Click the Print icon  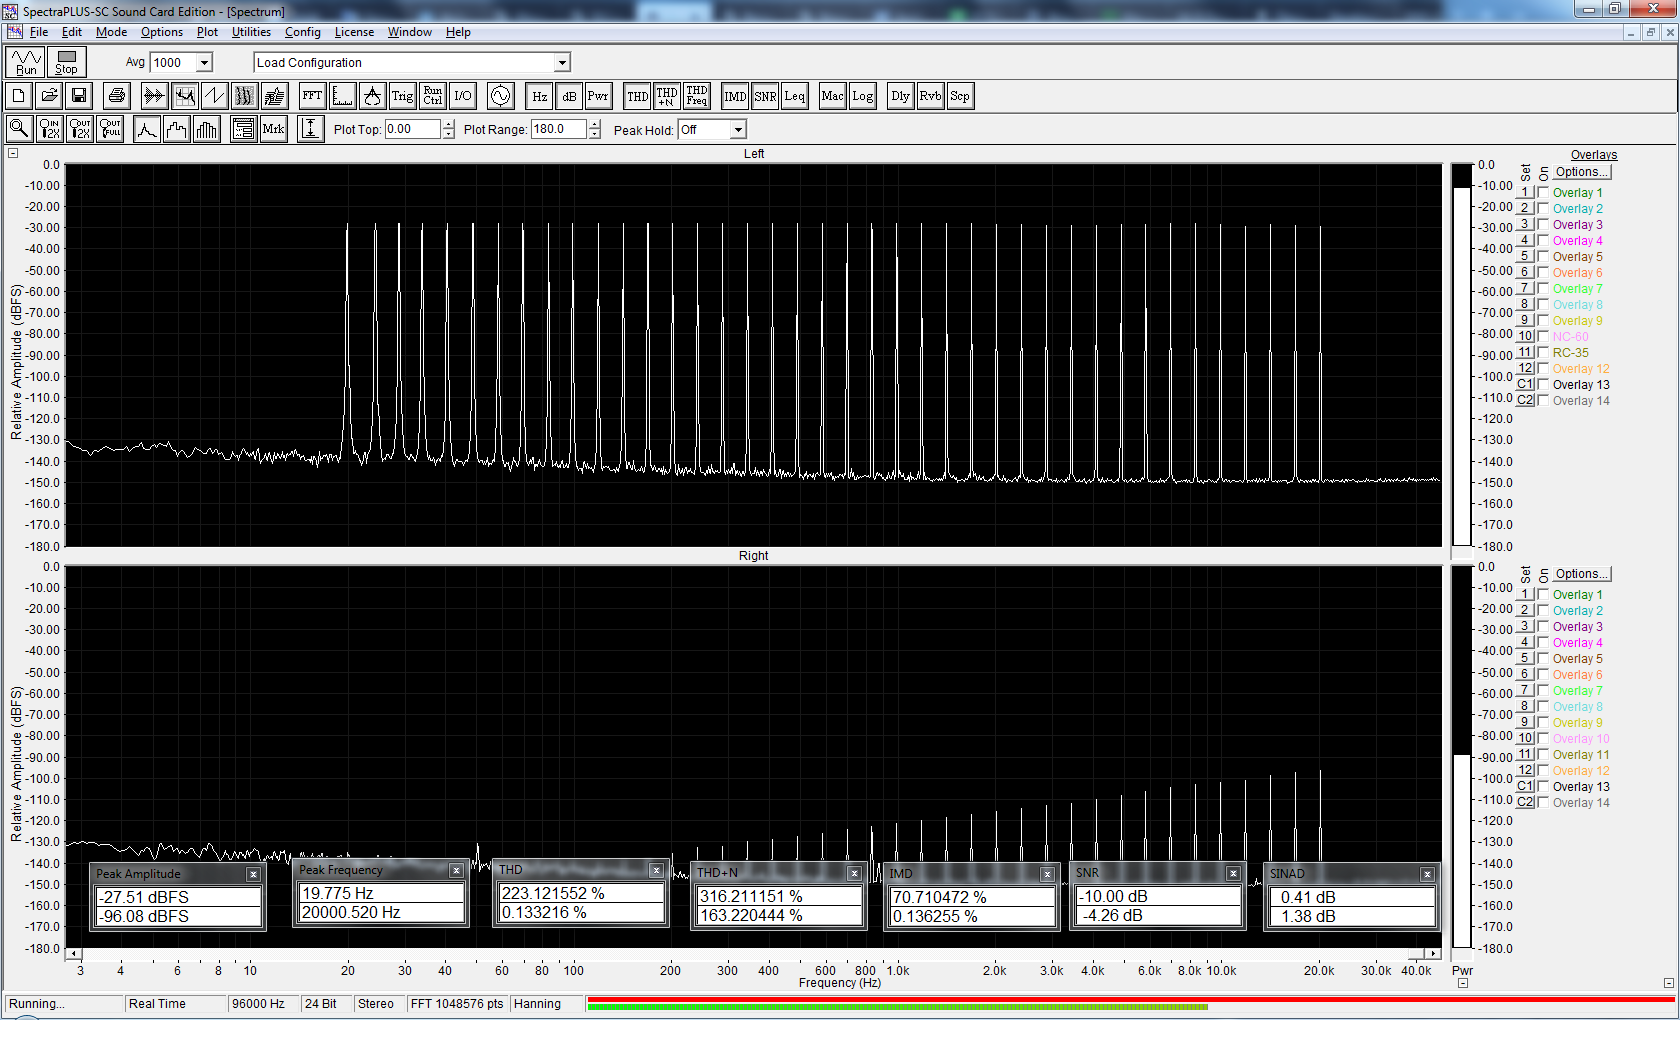coord(117,96)
